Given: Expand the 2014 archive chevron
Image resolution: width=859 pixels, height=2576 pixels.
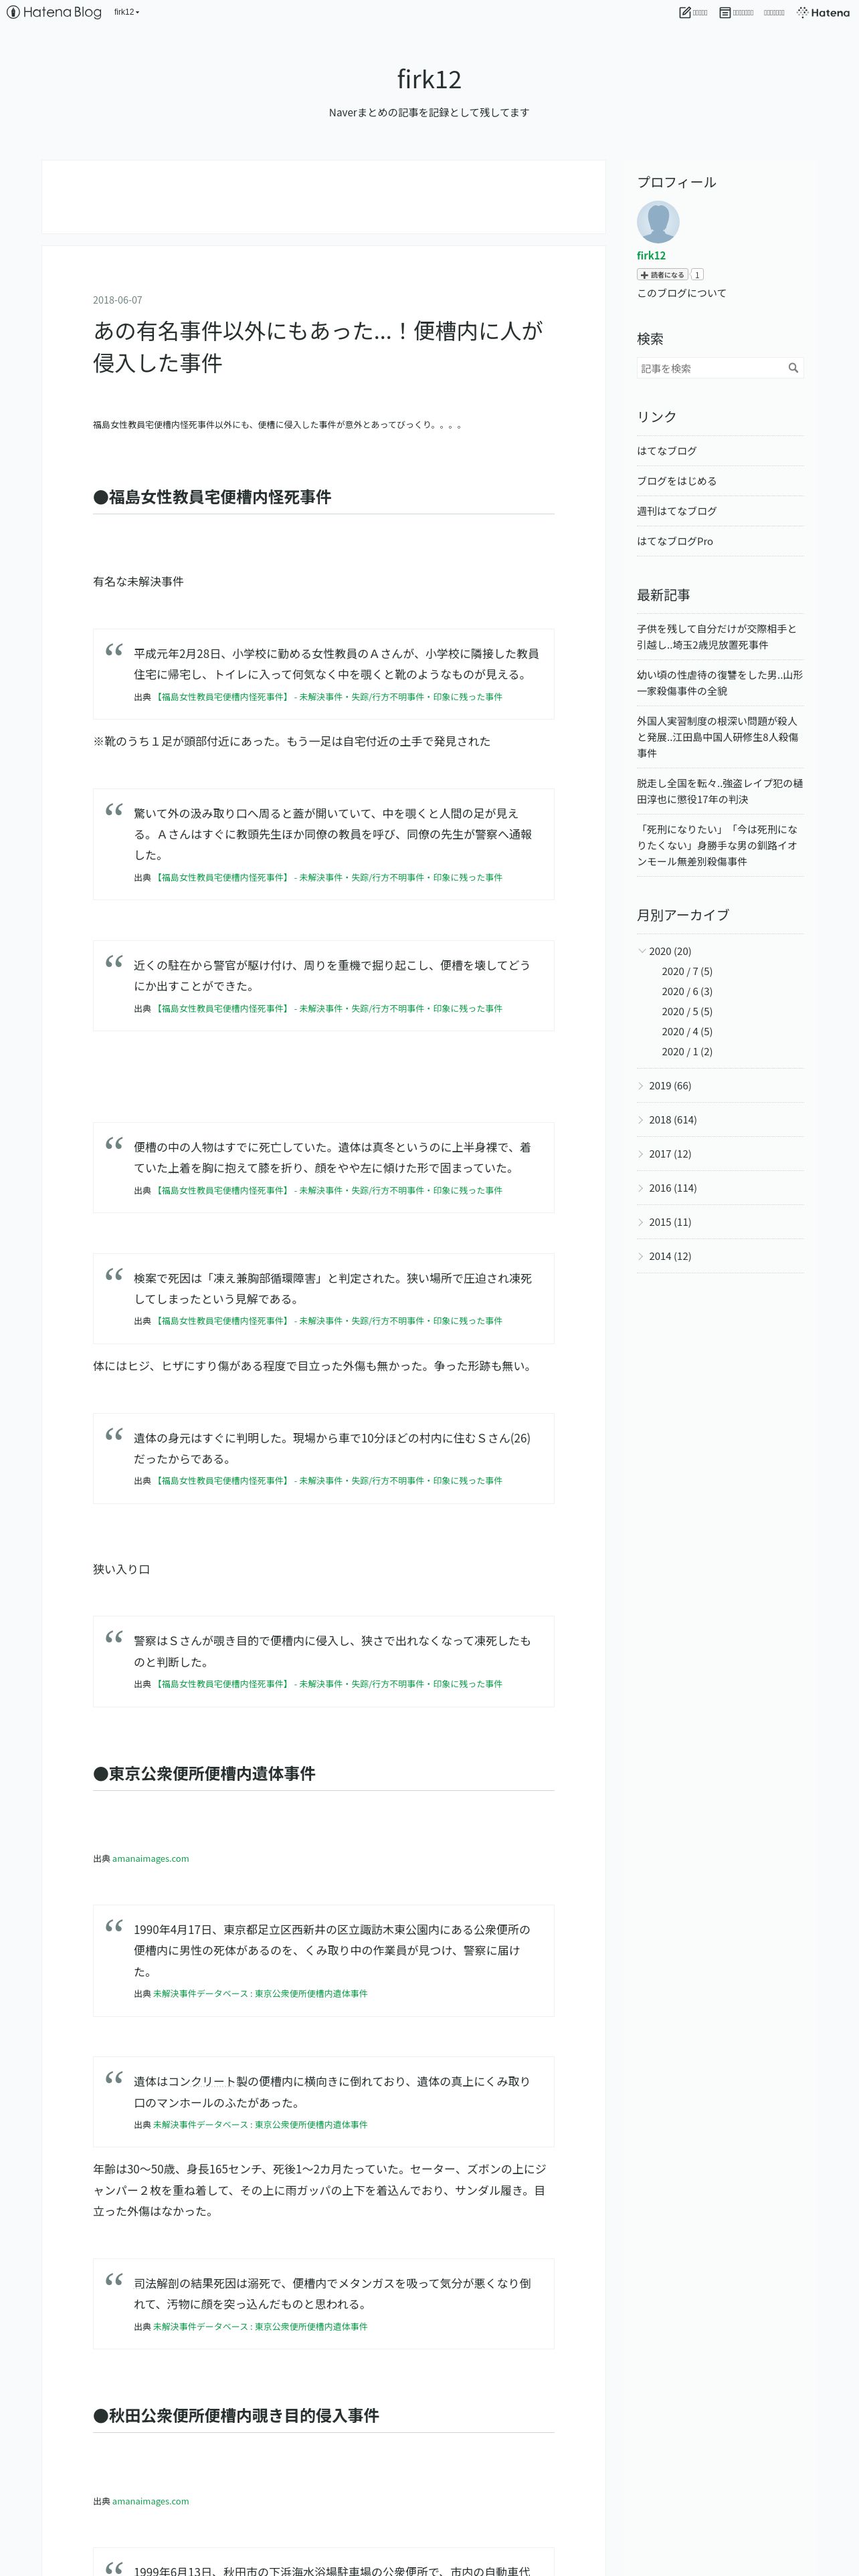Looking at the screenshot, I should pos(641,1255).
